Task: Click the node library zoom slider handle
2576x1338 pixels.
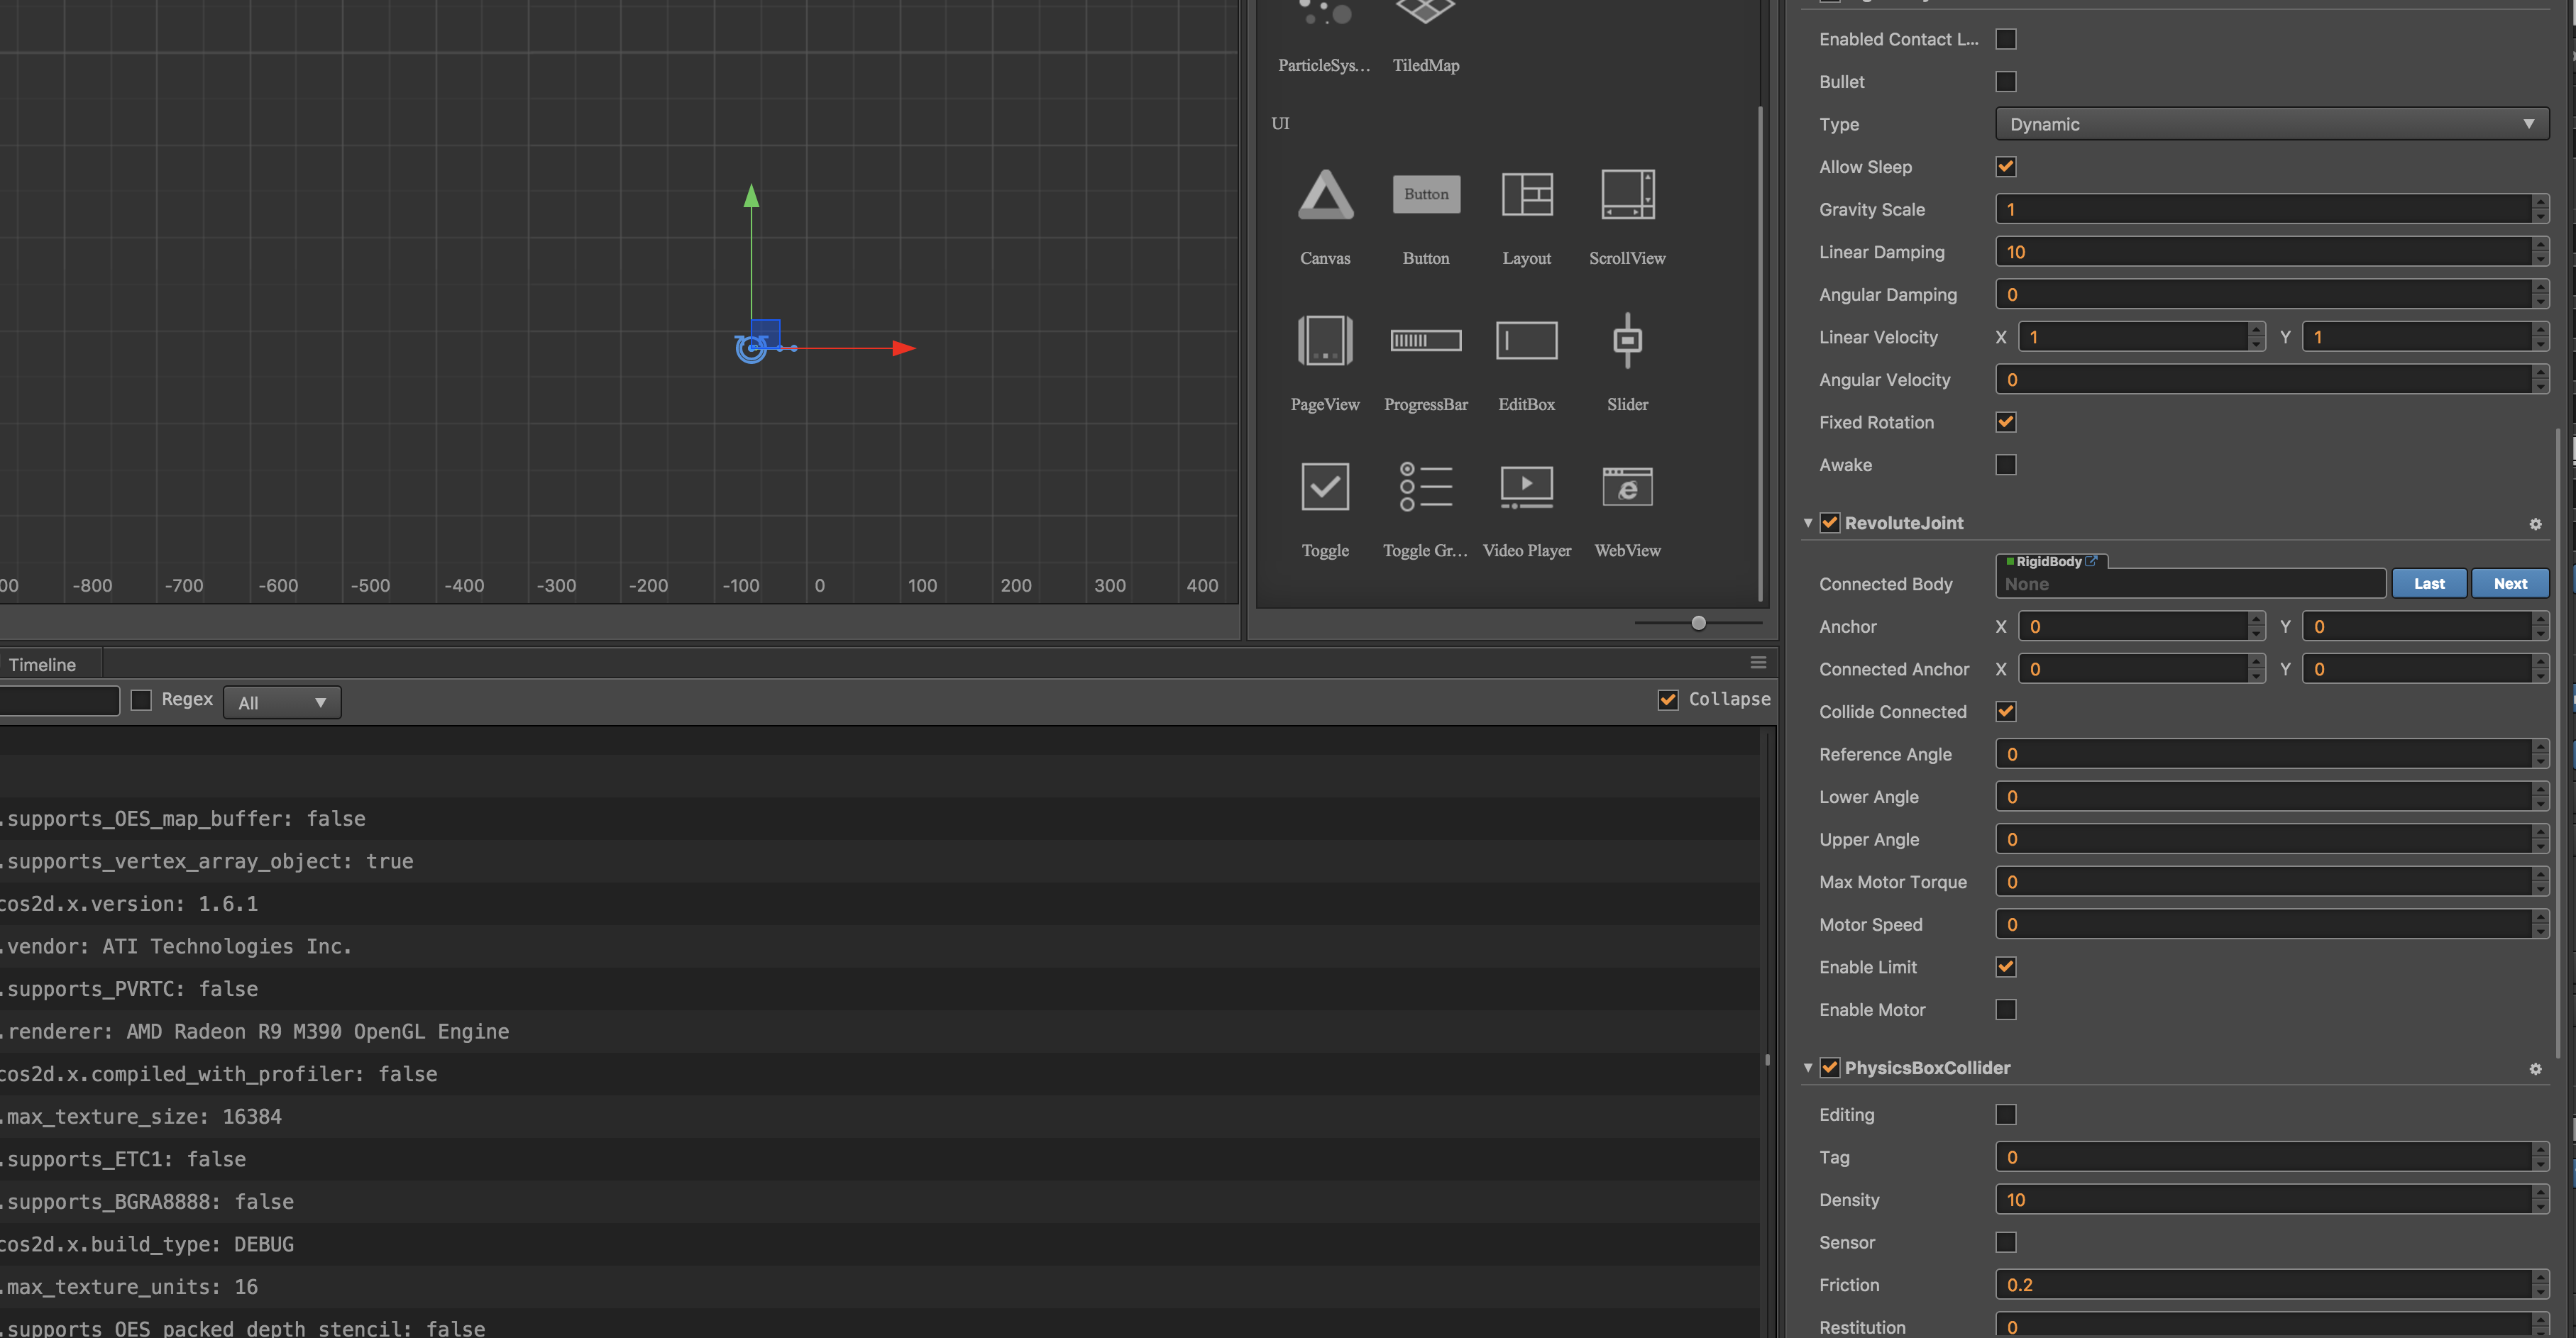Action: tap(1698, 623)
